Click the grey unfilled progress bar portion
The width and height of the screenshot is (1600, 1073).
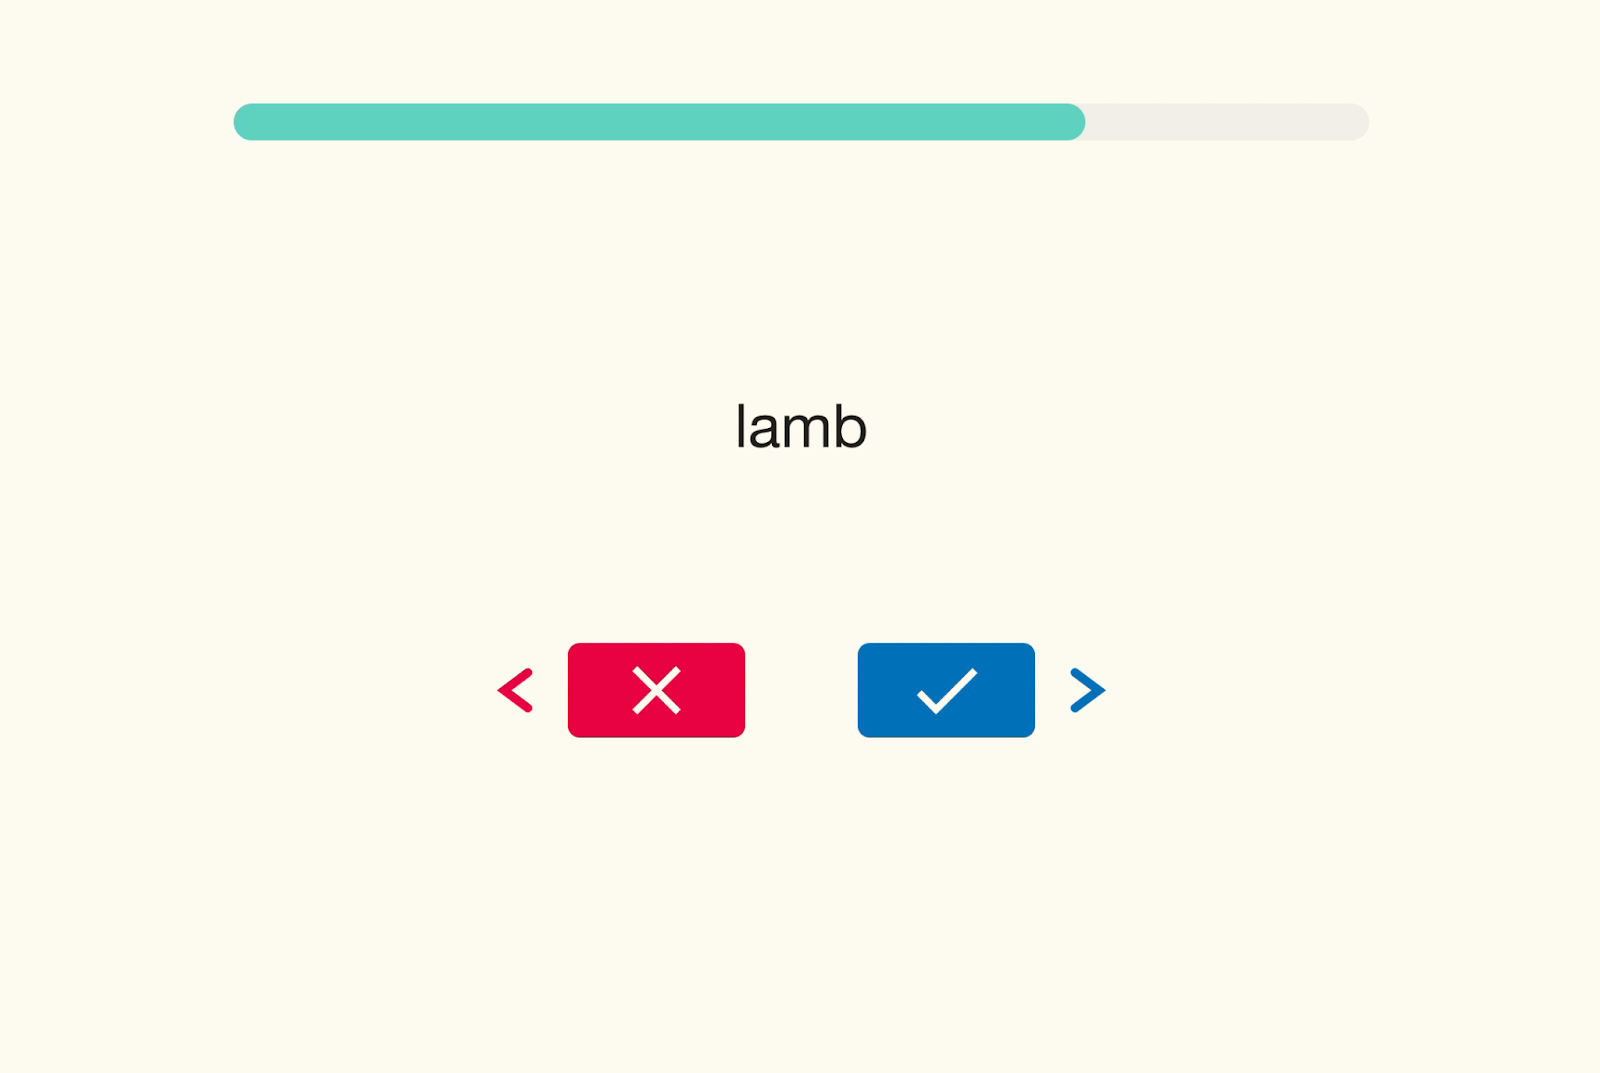click(1226, 122)
